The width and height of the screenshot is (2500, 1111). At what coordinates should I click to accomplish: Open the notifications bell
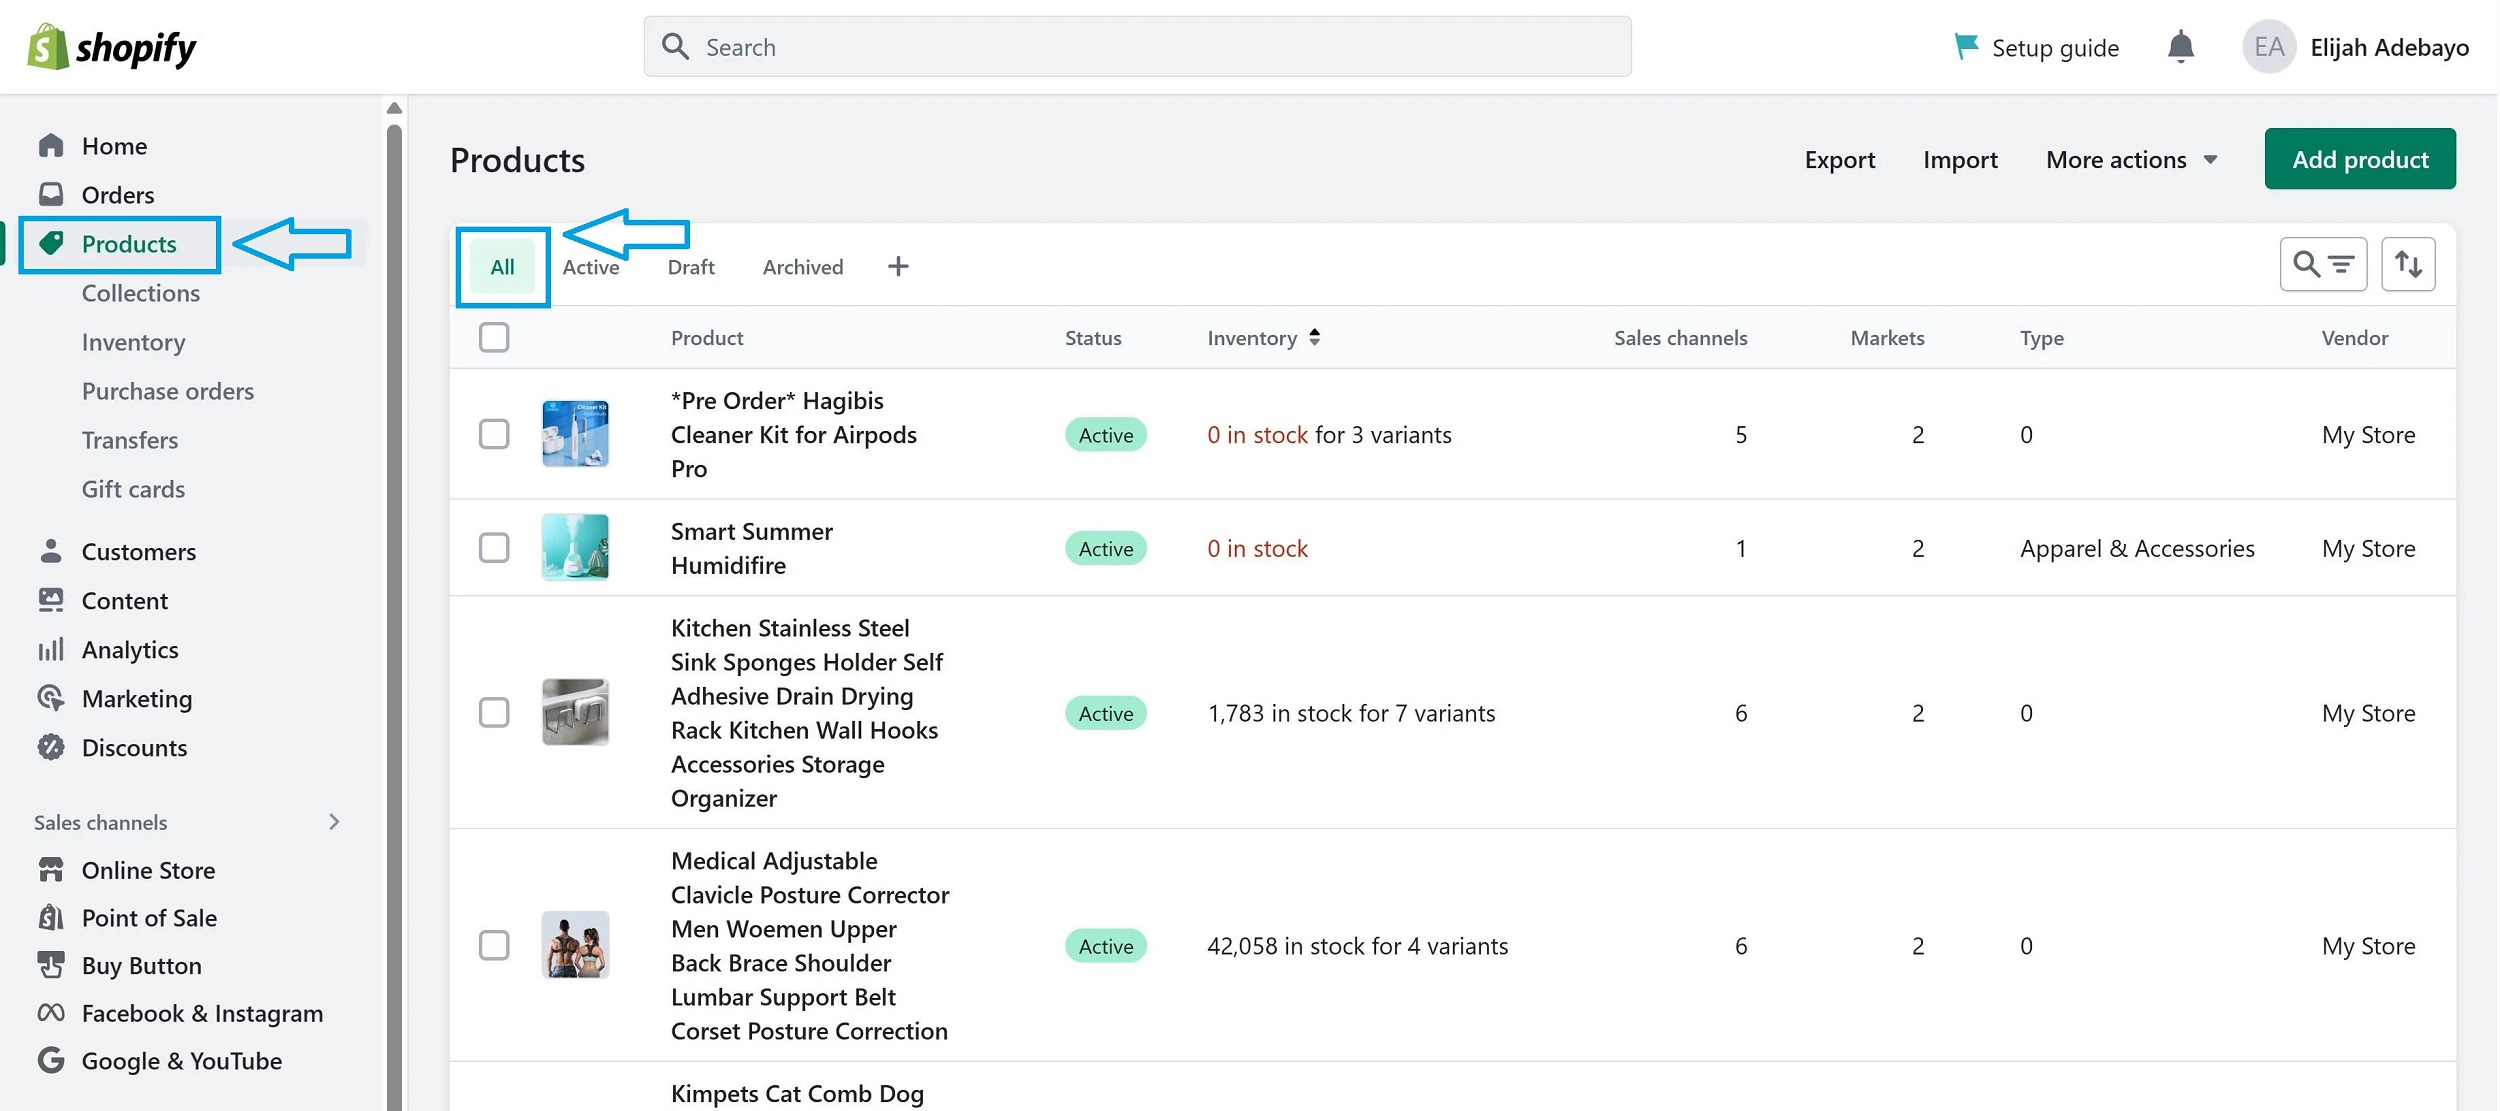coord(2180,47)
